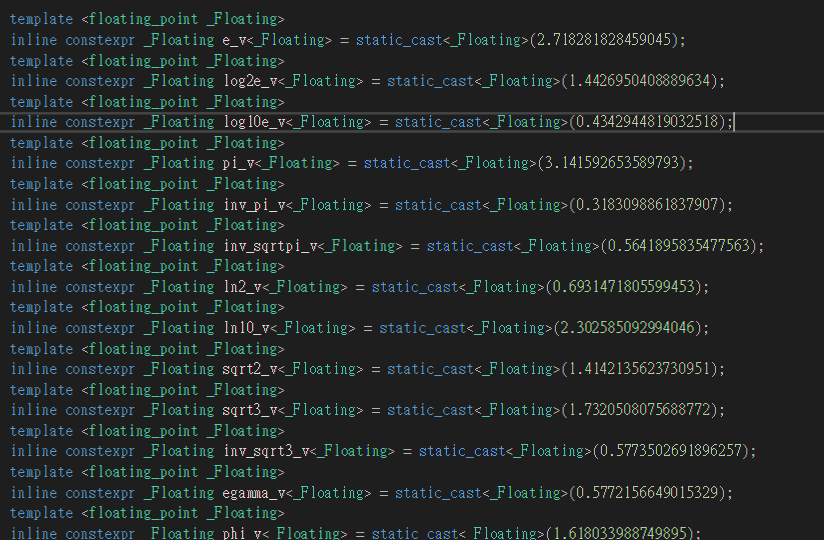
Task: Click the value 1.618033988749895
Action: click(x=620, y=533)
